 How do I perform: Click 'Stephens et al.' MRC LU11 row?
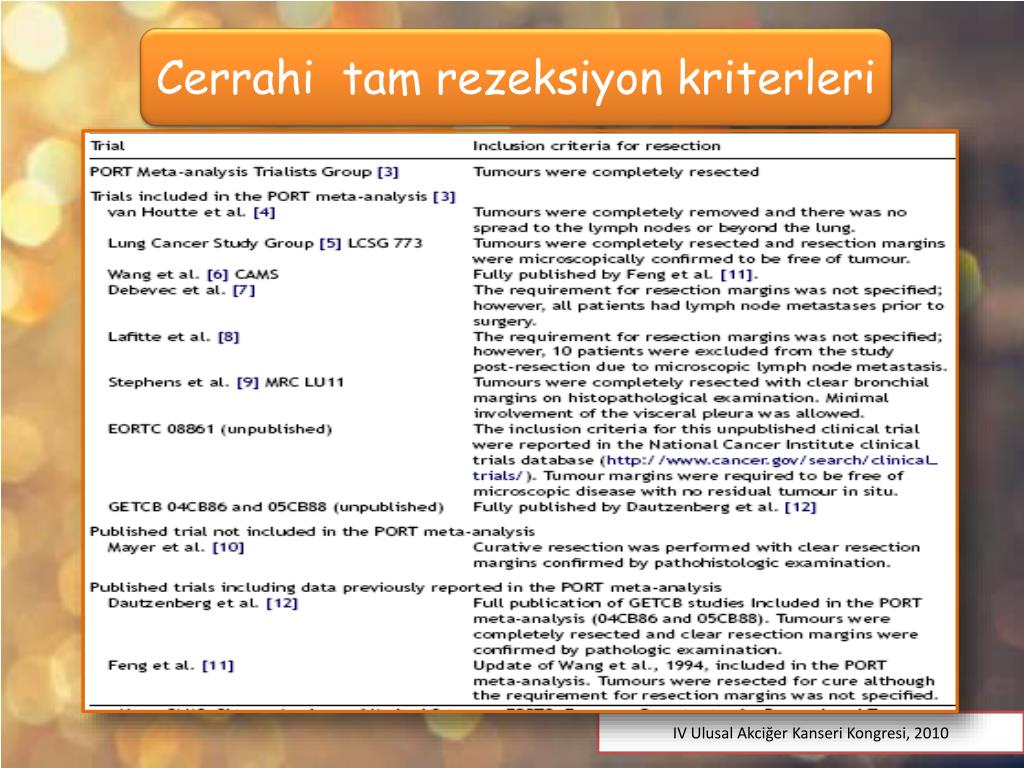tap(226, 383)
